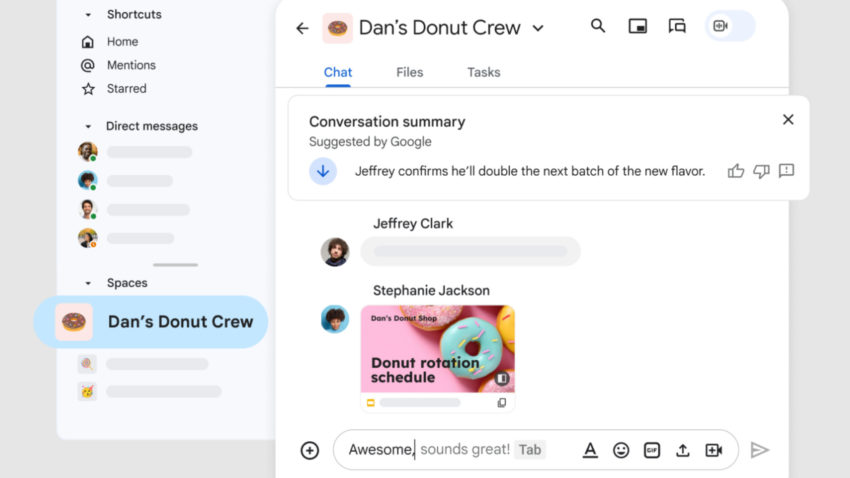Click the blue down arrow in summary
Viewport: 850px width, 478px height.
(323, 171)
